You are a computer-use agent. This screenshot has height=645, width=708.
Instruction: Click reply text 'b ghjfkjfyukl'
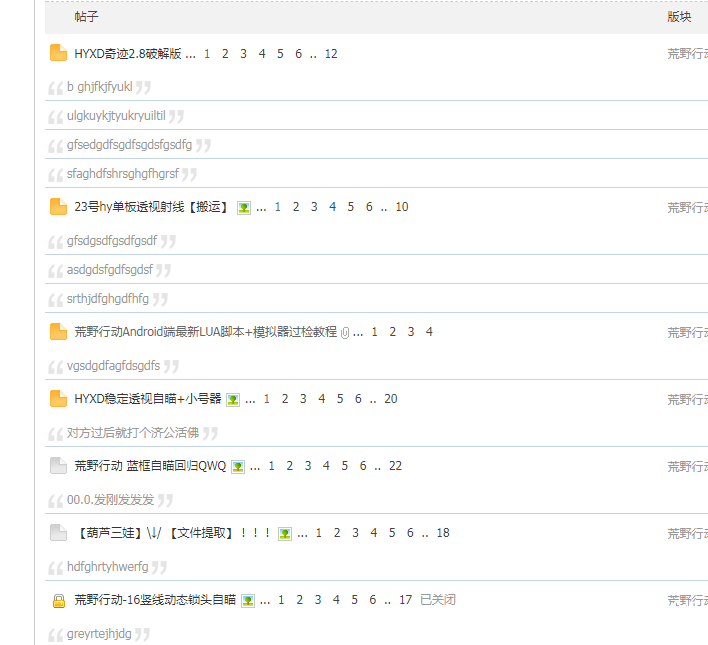[x=100, y=87]
